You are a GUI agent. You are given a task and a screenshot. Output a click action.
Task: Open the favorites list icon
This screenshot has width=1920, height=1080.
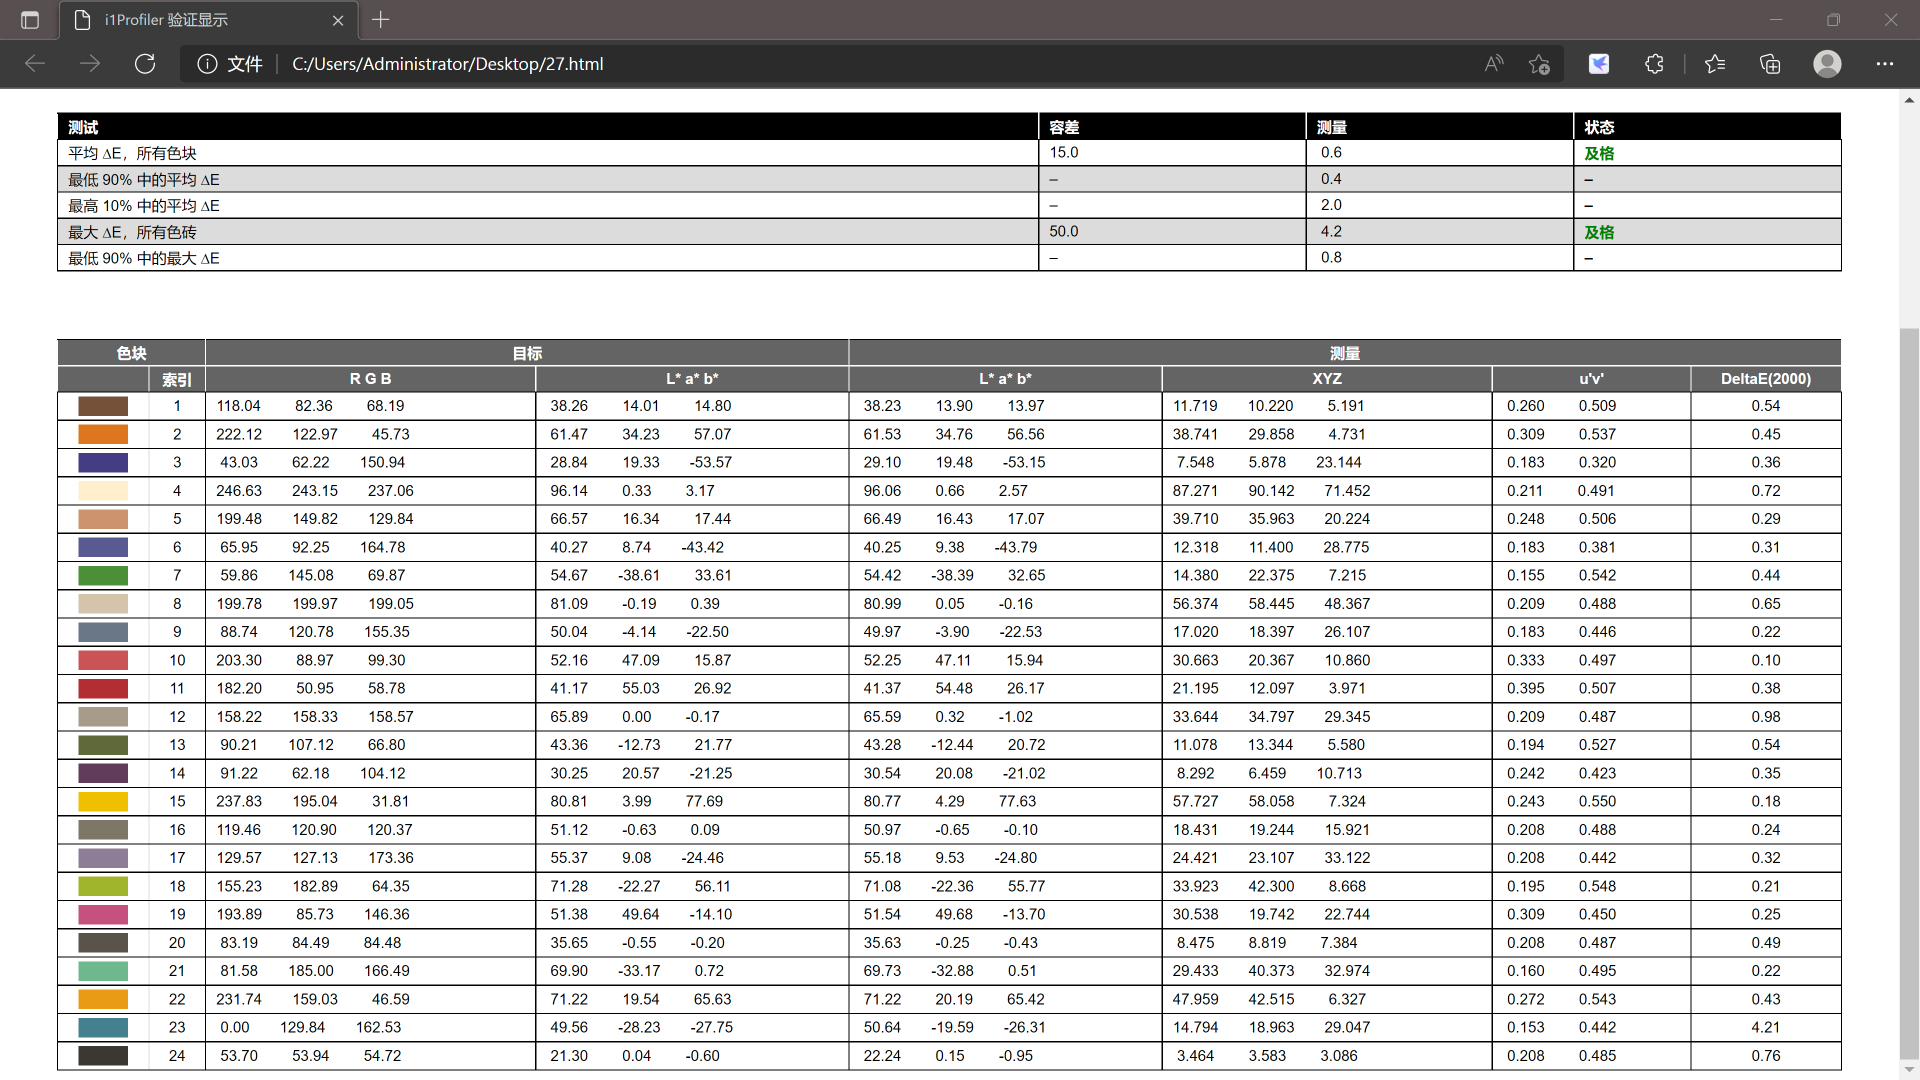pos(1715,64)
